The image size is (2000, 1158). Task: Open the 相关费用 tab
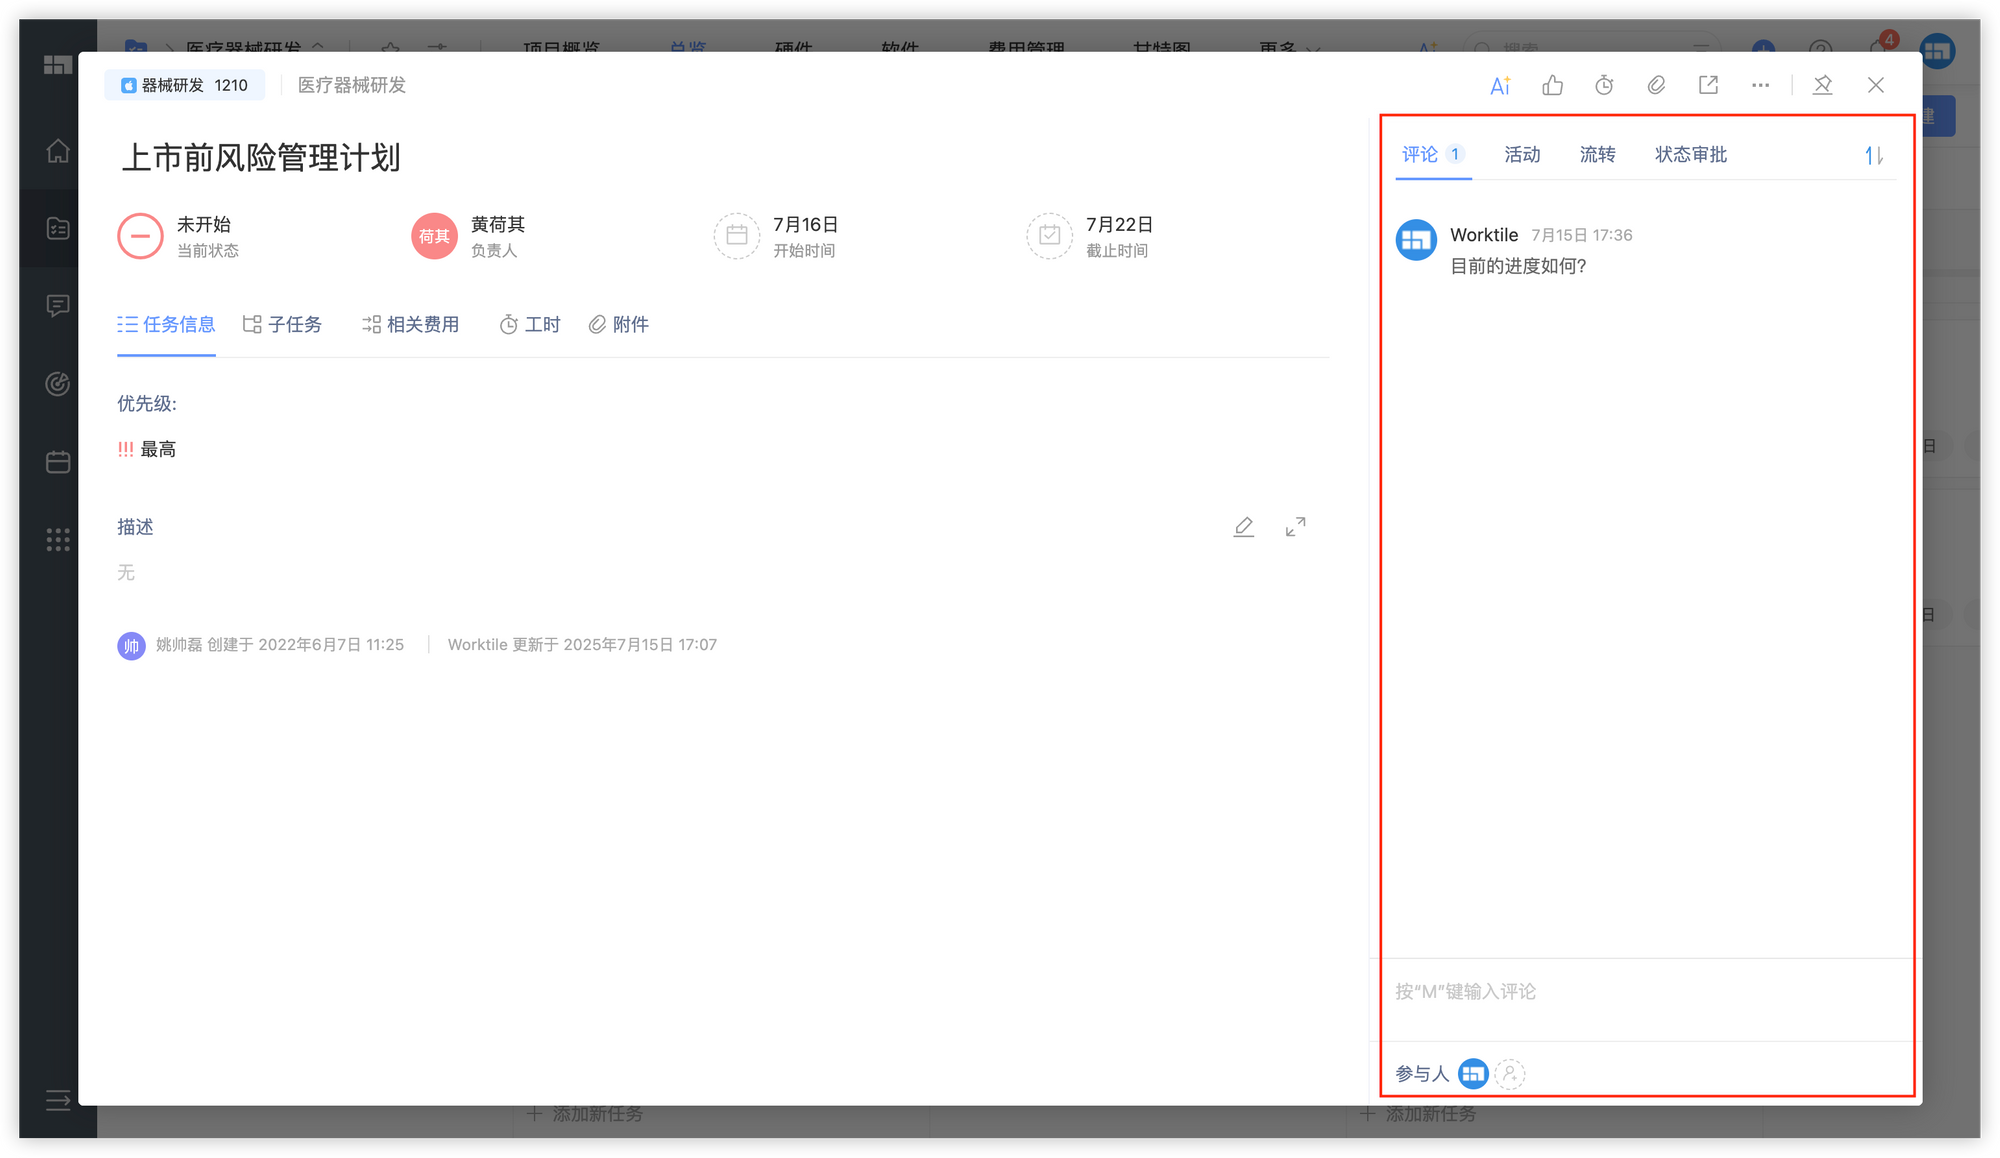(410, 324)
